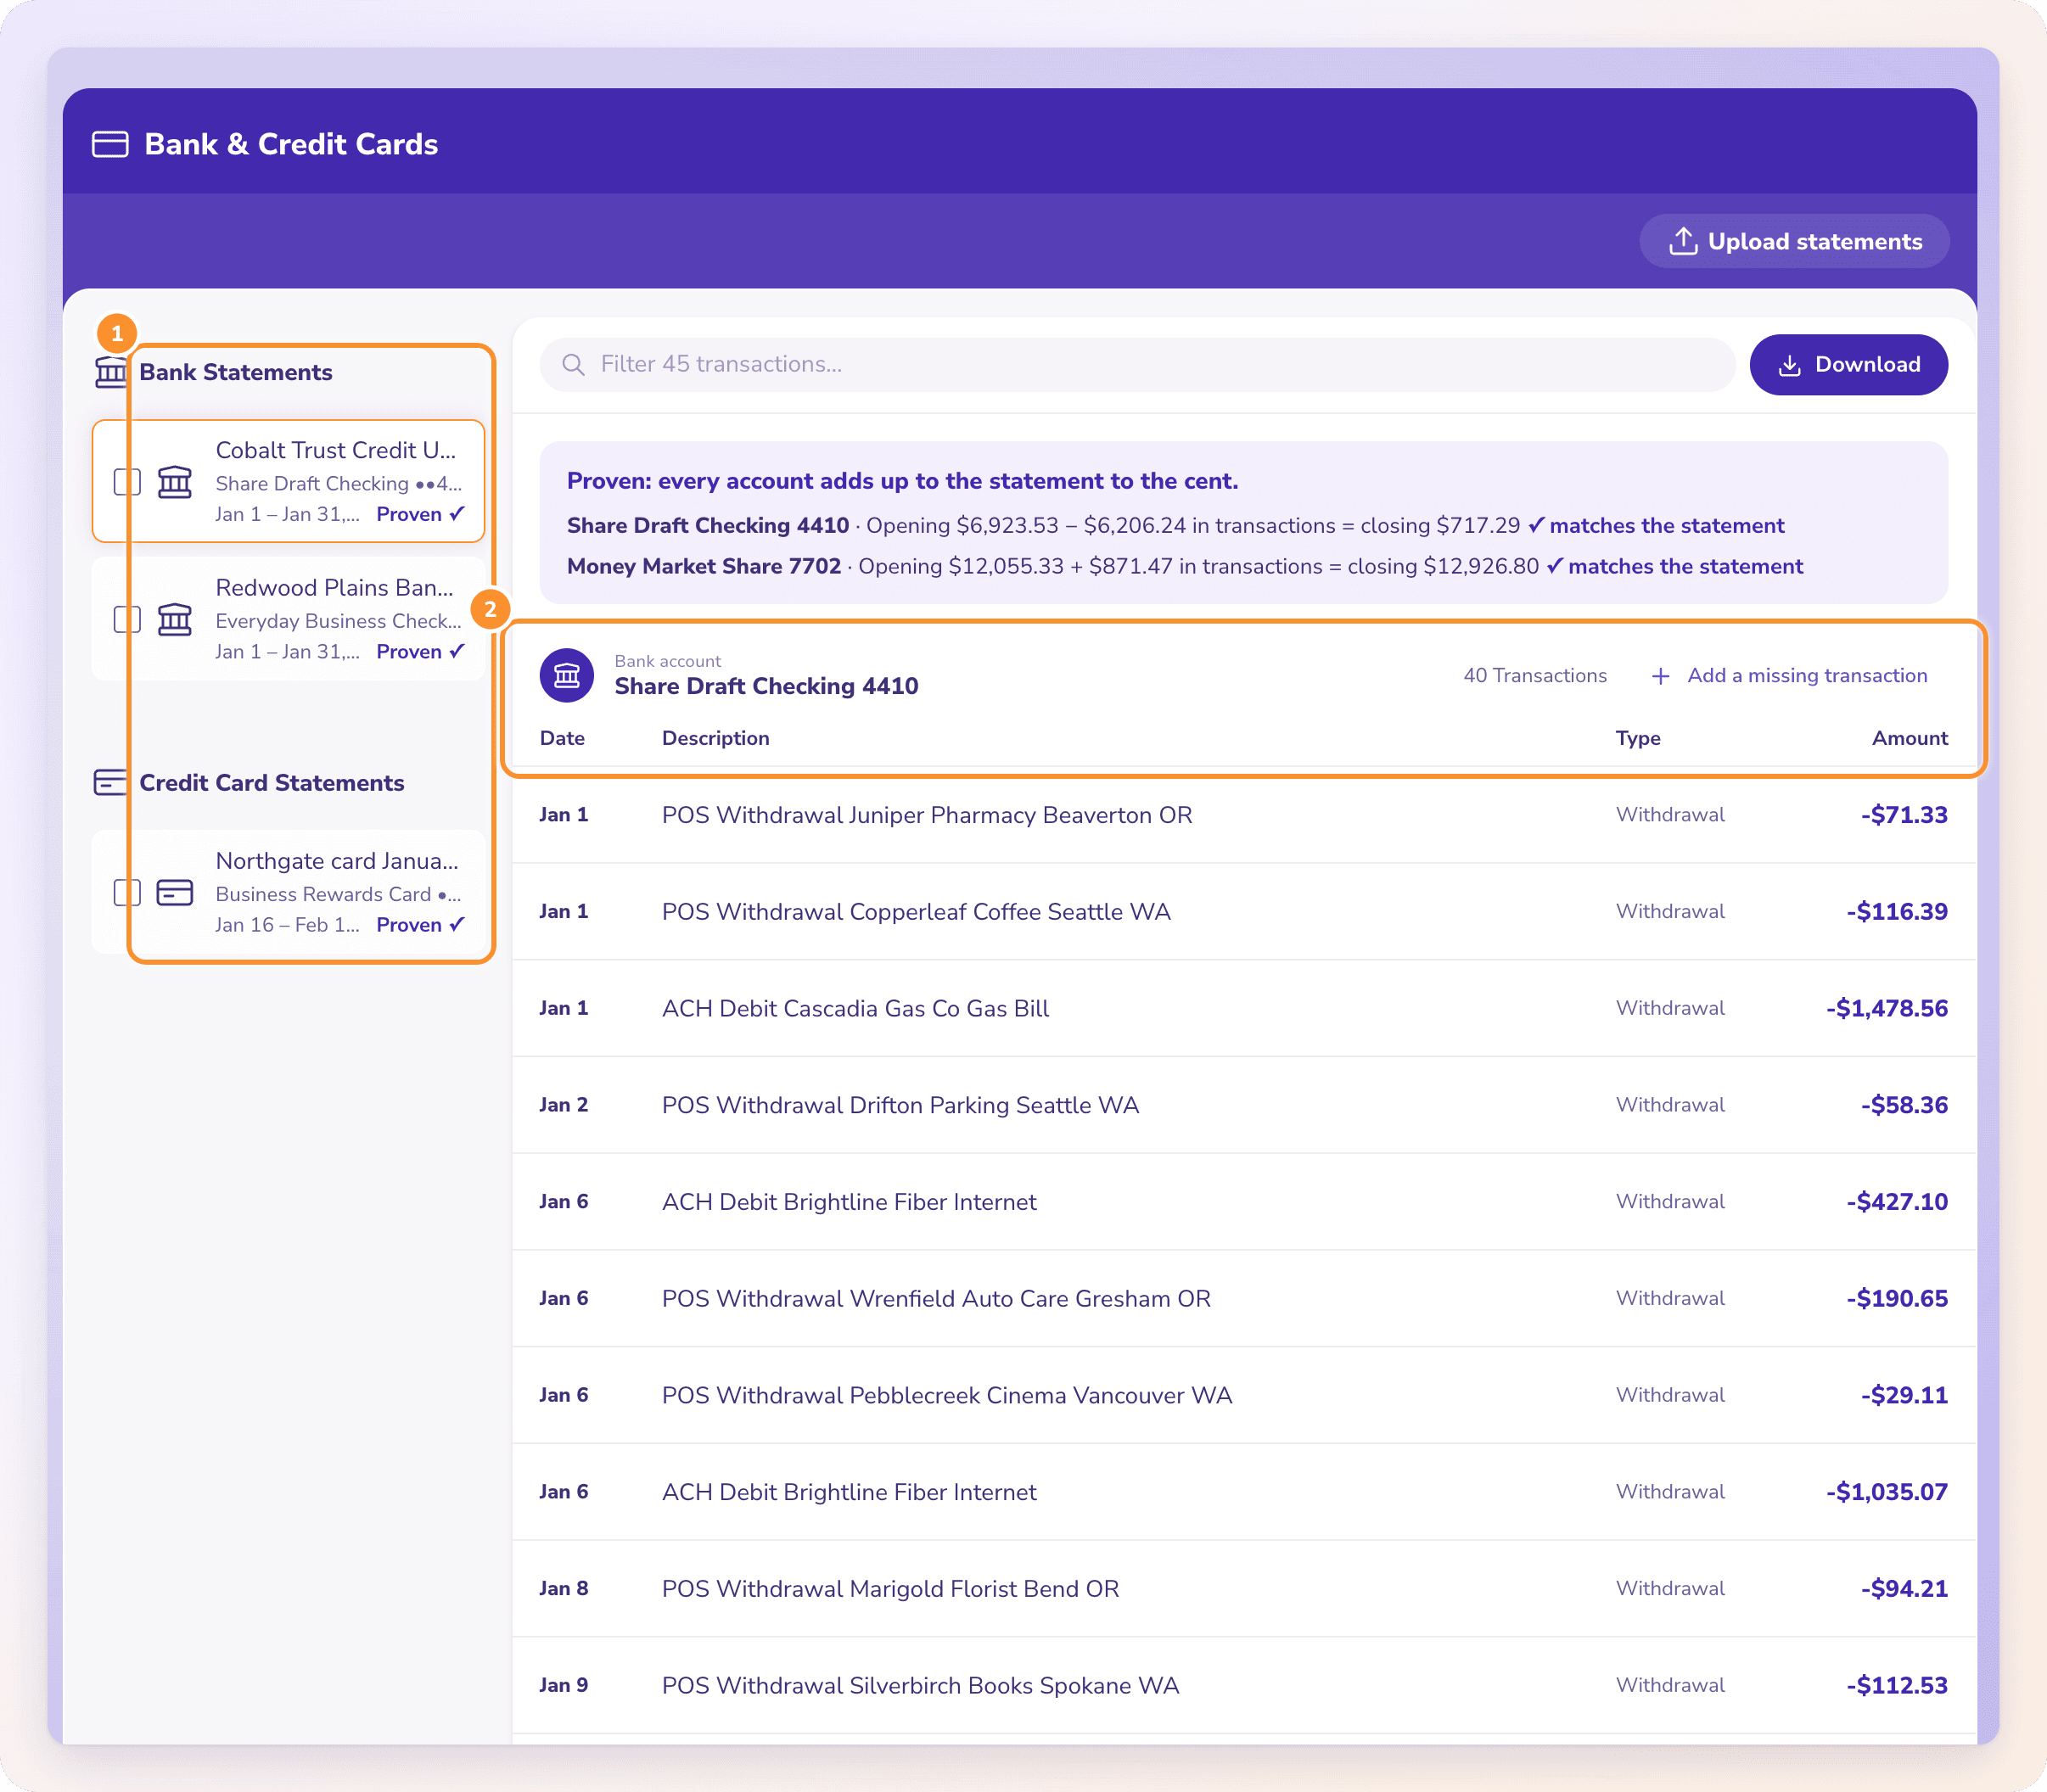Open the Northgate card January statement

pyautogui.click(x=288, y=892)
